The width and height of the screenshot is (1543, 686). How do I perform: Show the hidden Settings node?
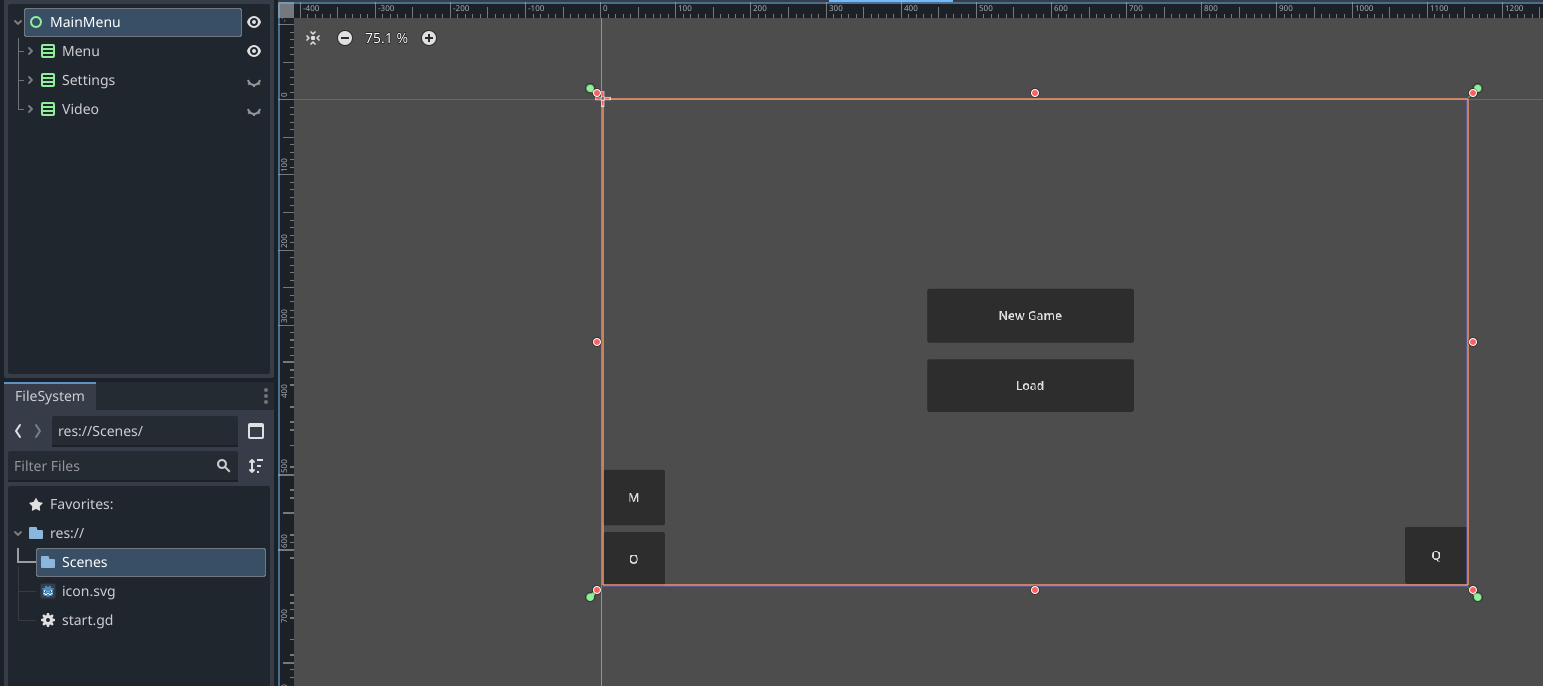(254, 82)
